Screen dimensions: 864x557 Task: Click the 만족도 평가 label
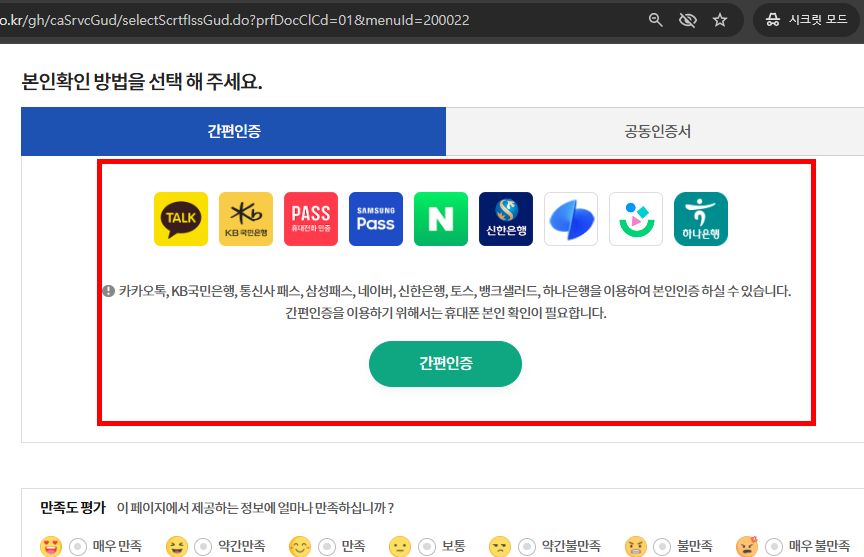pyautogui.click(x=73, y=507)
